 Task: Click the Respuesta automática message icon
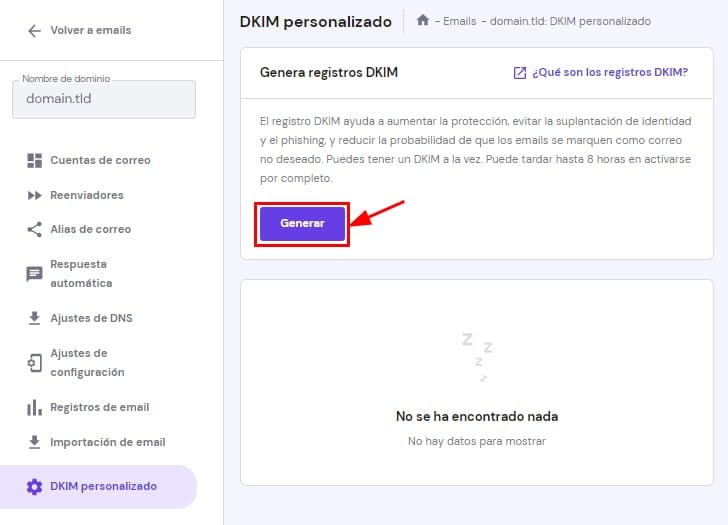point(34,273)
